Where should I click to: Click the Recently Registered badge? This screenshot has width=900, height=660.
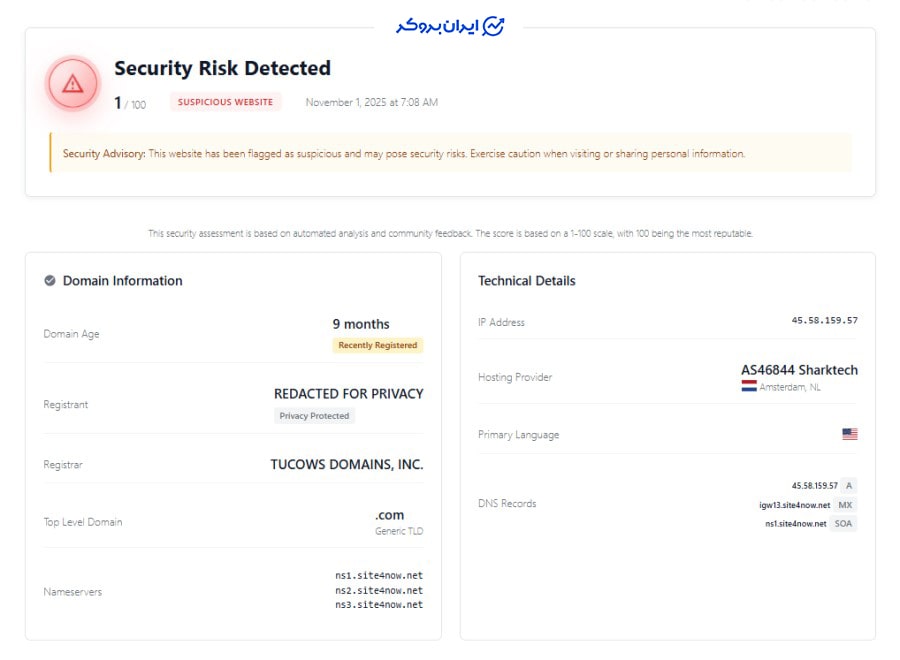(377, 345)
